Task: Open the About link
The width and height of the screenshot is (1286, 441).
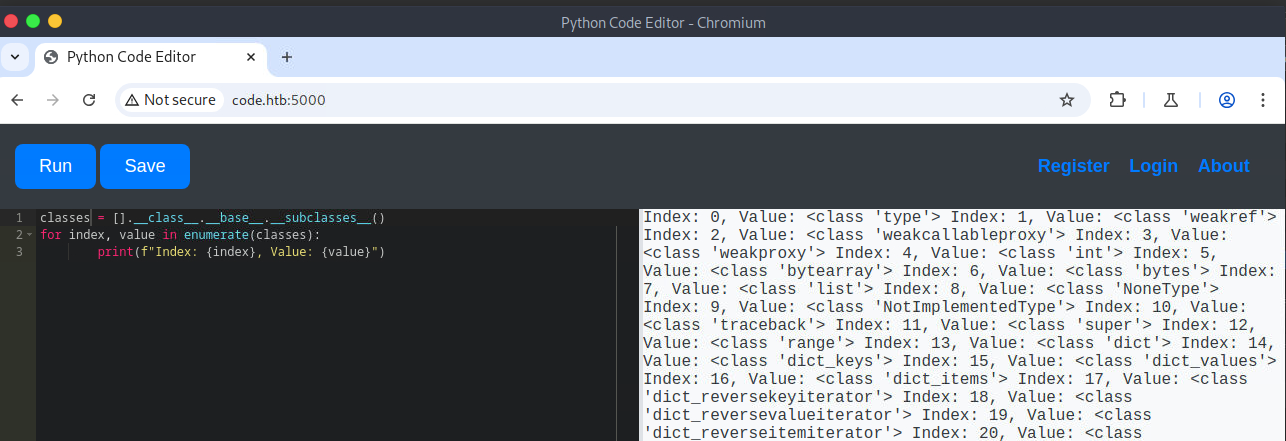Action: click(x=1224, y=166)
